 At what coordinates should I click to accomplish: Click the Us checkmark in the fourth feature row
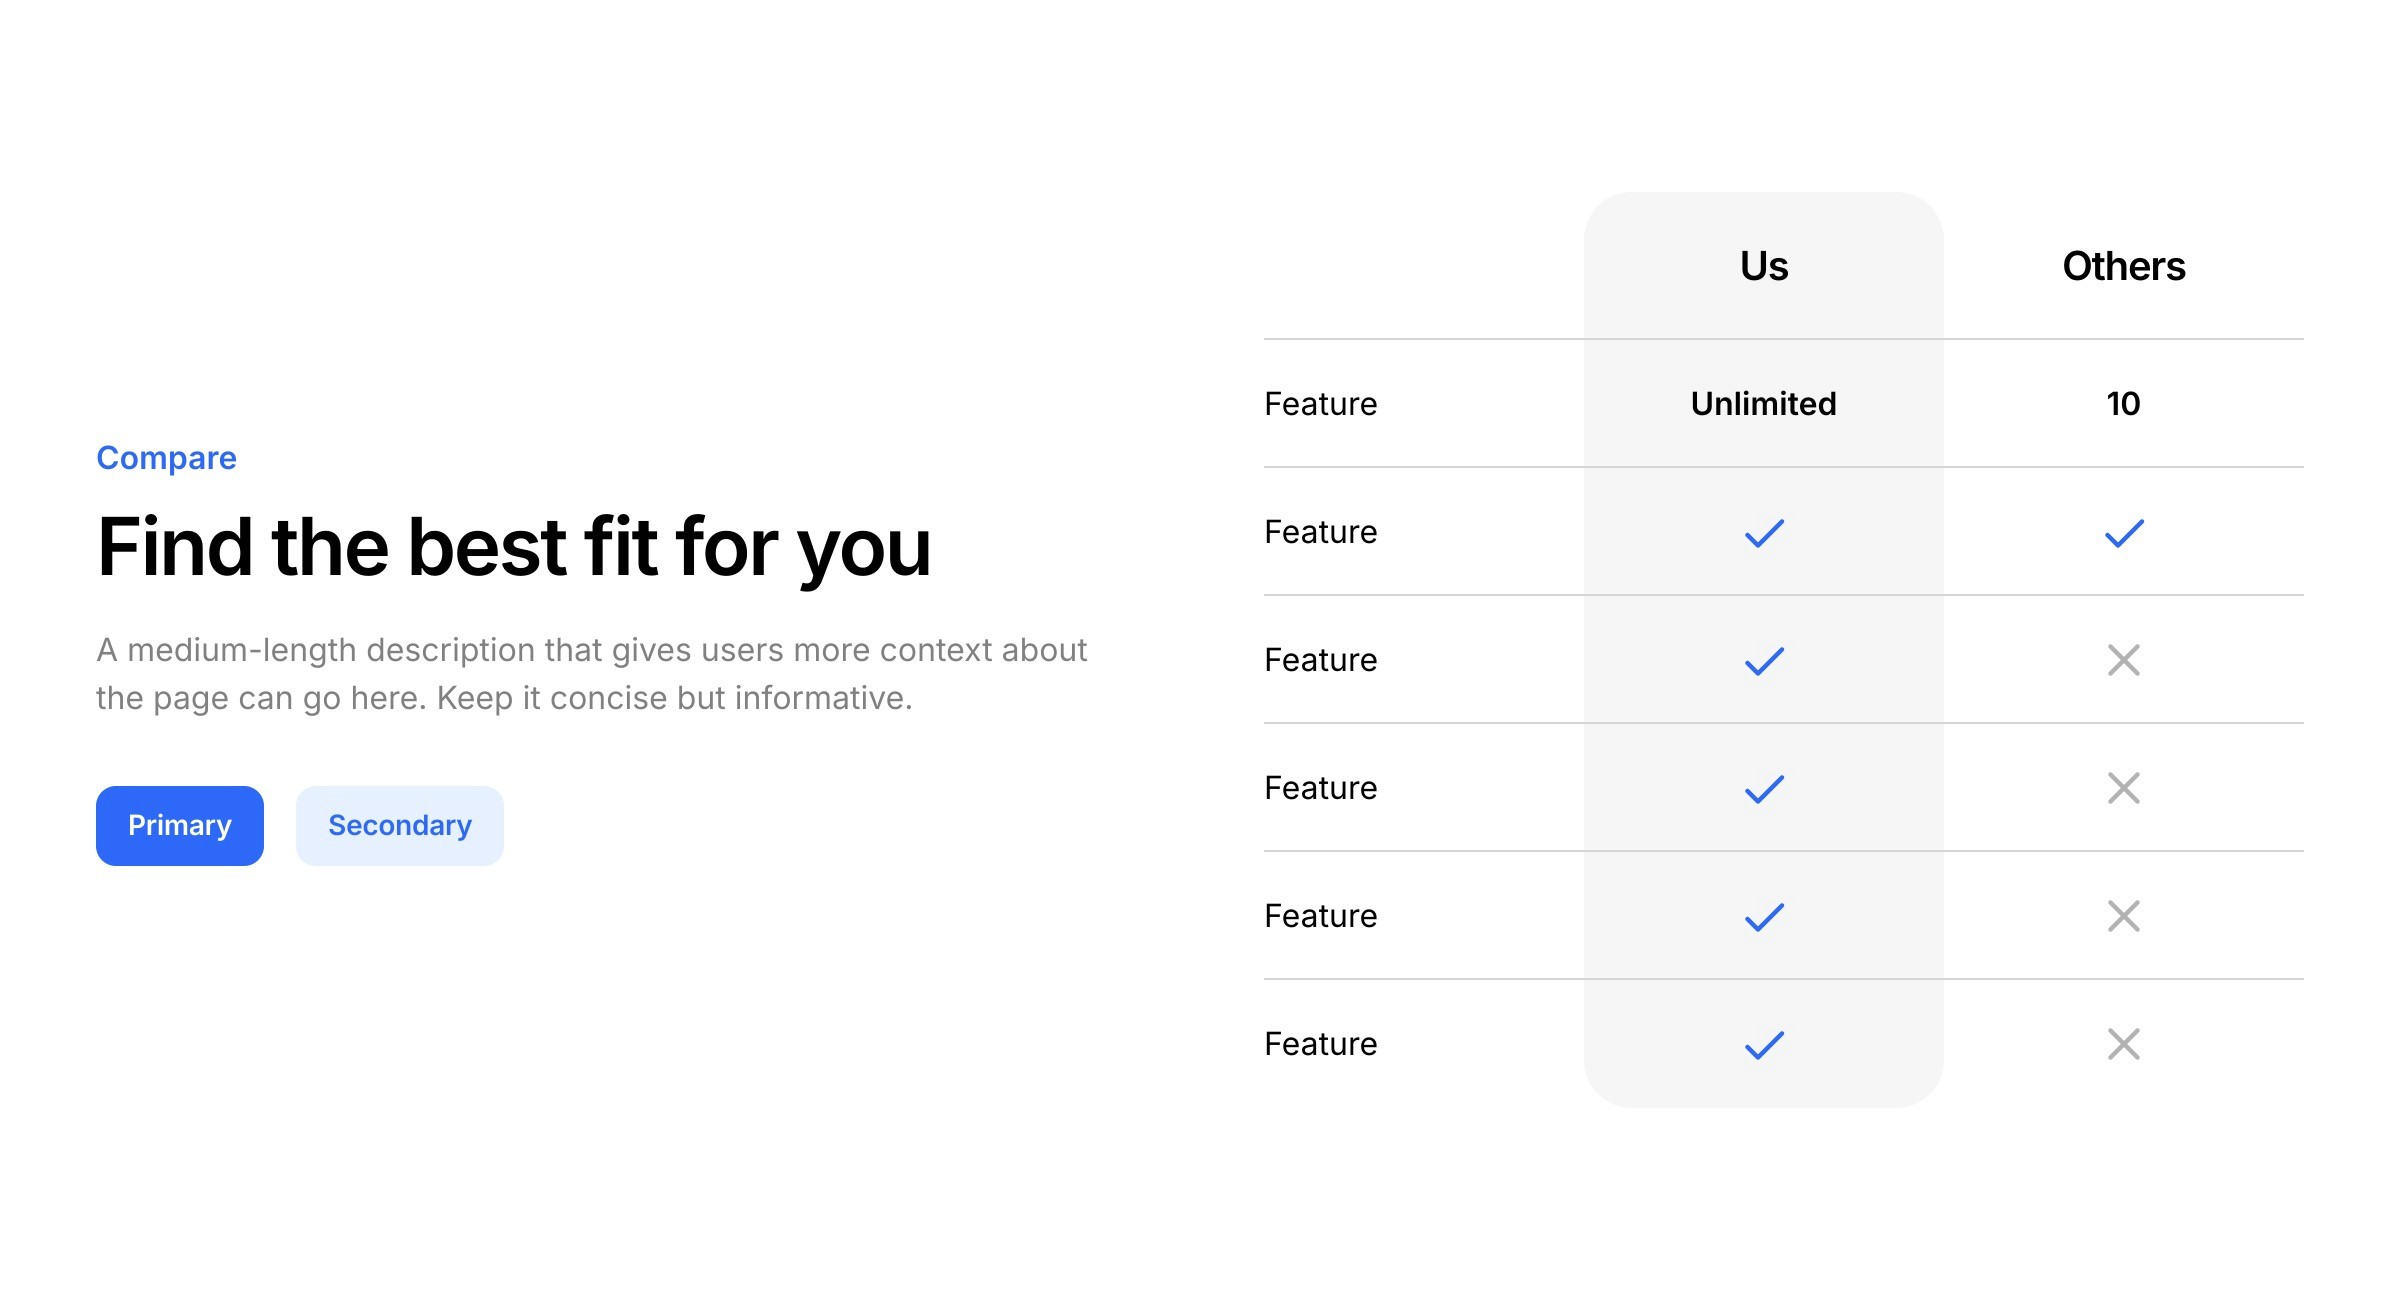click(1764, 789)
